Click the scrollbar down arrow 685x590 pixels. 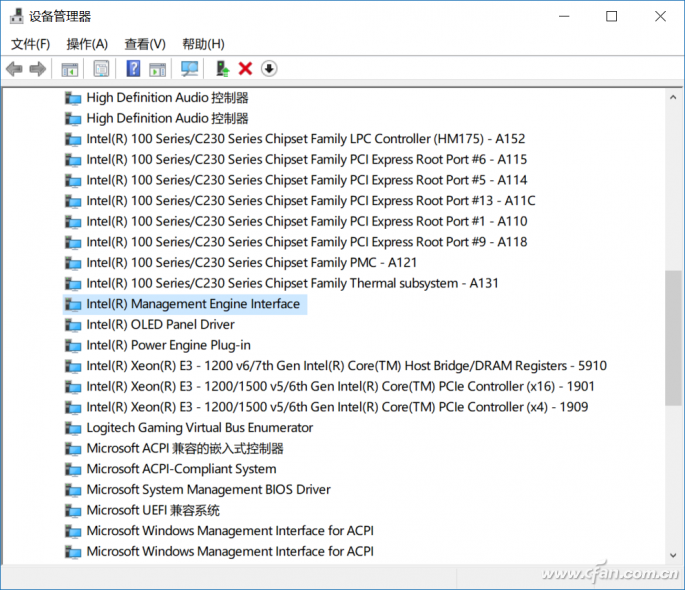click(673, 555)
